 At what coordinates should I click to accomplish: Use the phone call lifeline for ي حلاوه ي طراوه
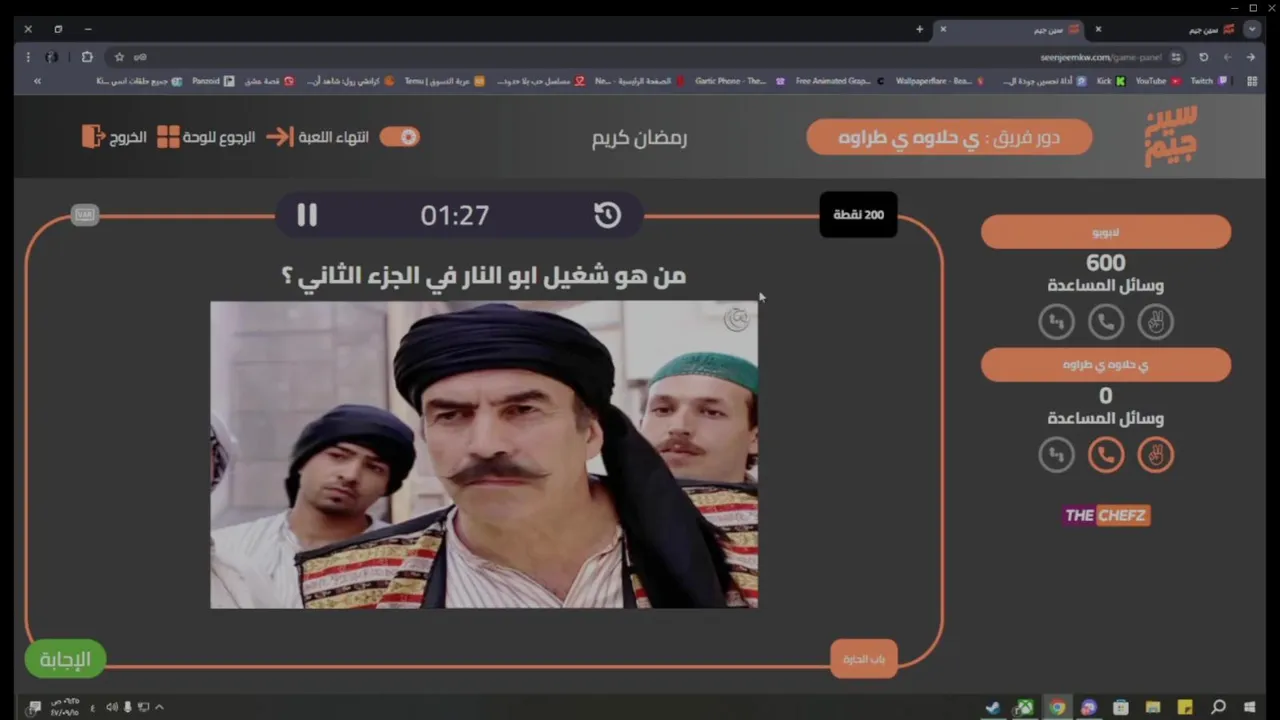1105,455
